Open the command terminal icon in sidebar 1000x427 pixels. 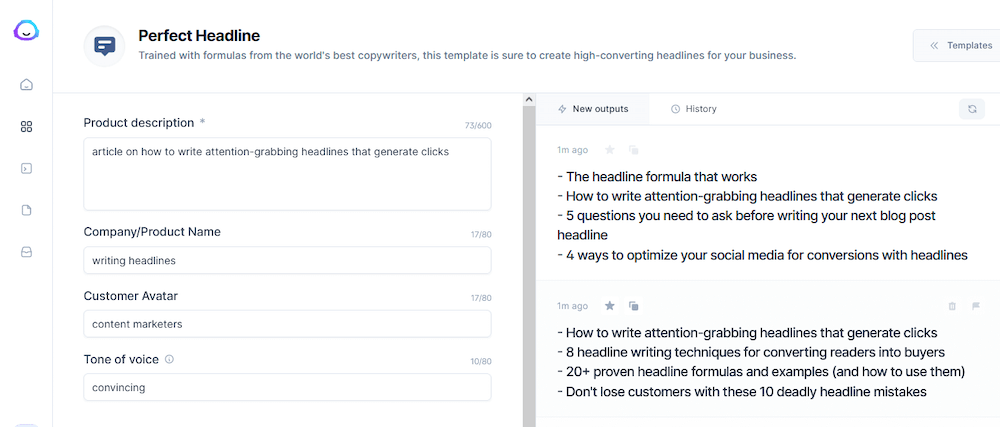click(27, 168)
